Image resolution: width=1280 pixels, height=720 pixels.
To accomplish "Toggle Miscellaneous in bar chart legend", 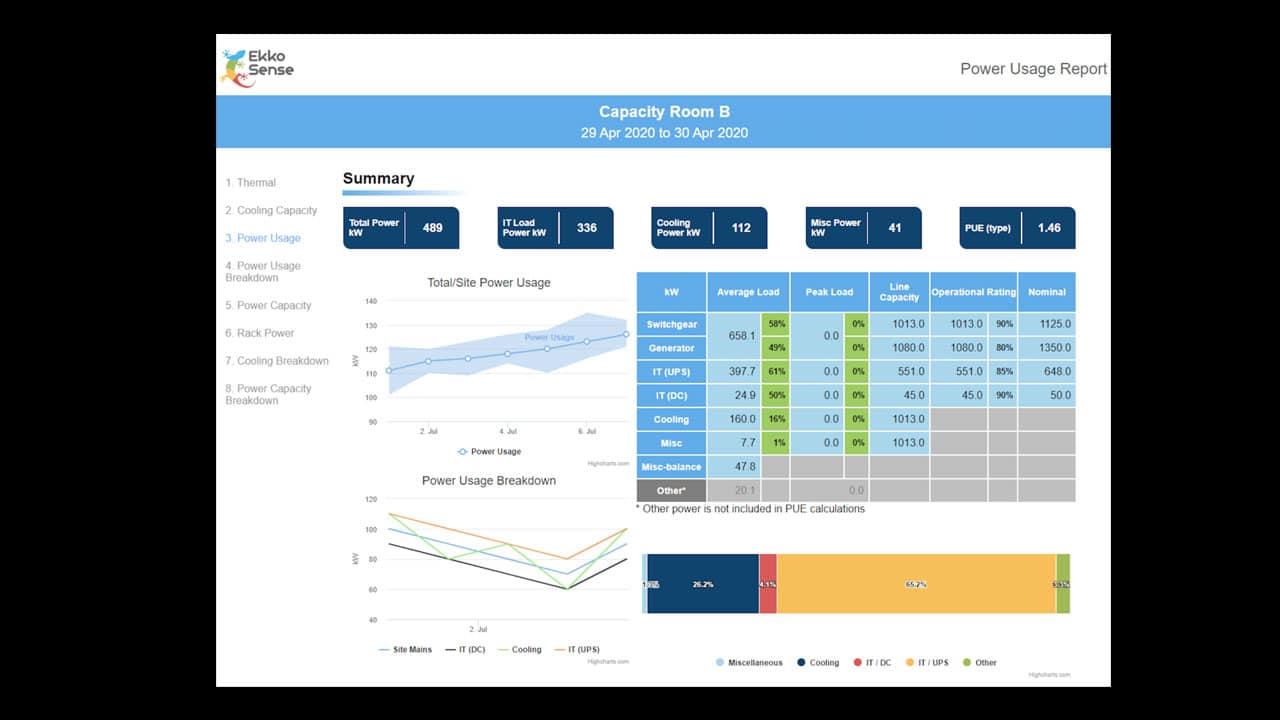I will (x=750, y=663).
